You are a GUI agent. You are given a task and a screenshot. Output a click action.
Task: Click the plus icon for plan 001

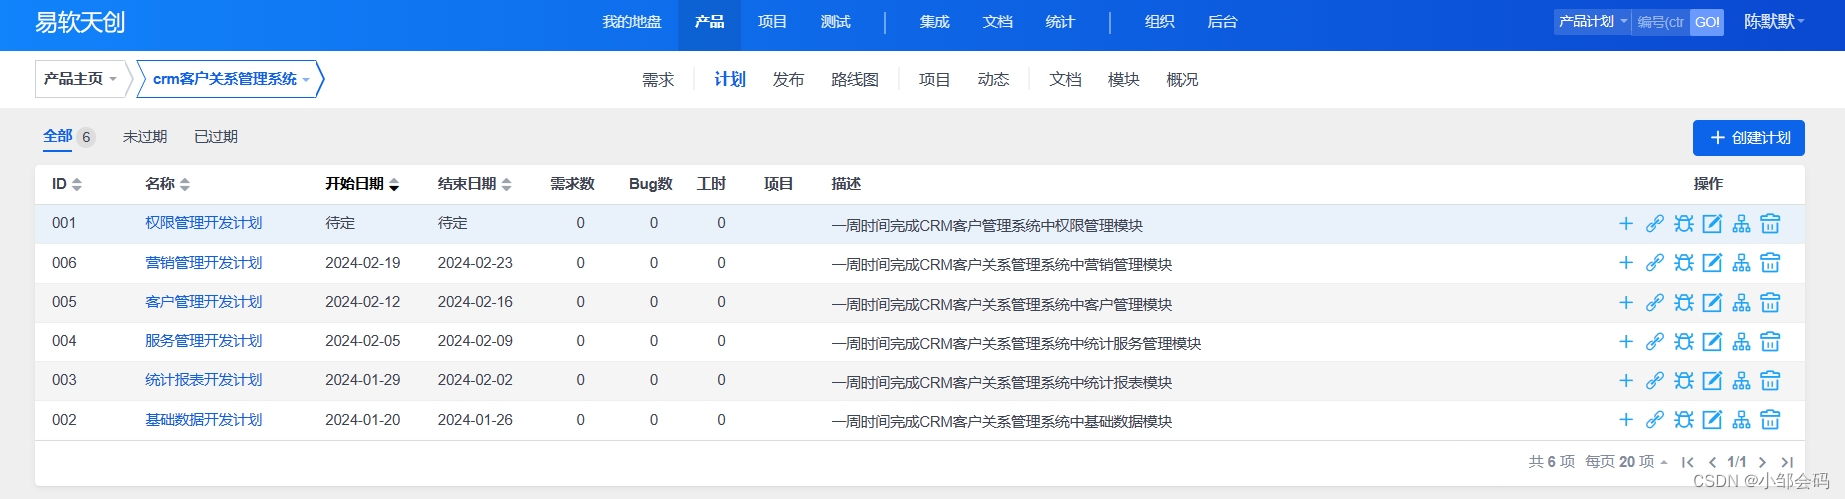tap(1626, 224)
